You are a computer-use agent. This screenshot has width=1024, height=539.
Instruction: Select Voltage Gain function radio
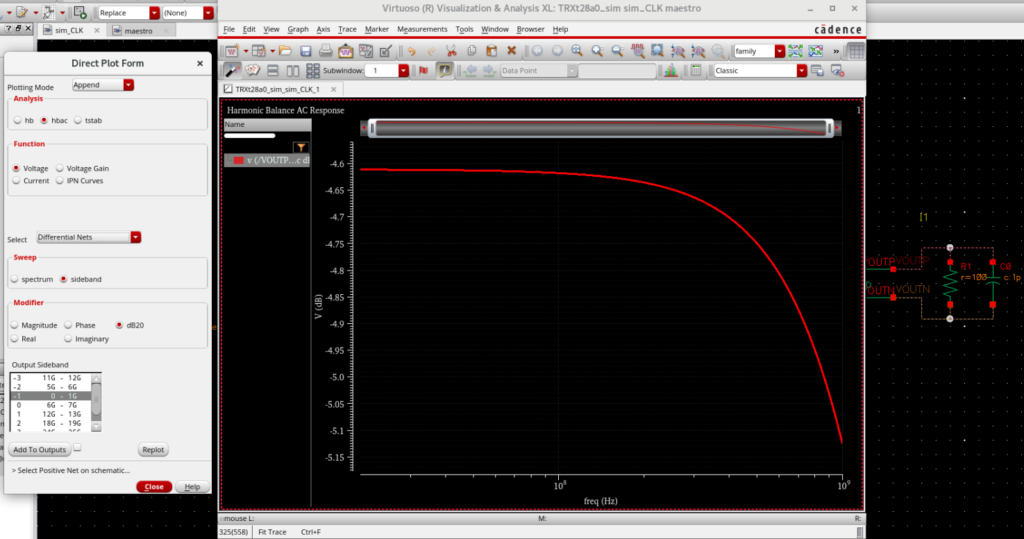(x=59, y=169)
